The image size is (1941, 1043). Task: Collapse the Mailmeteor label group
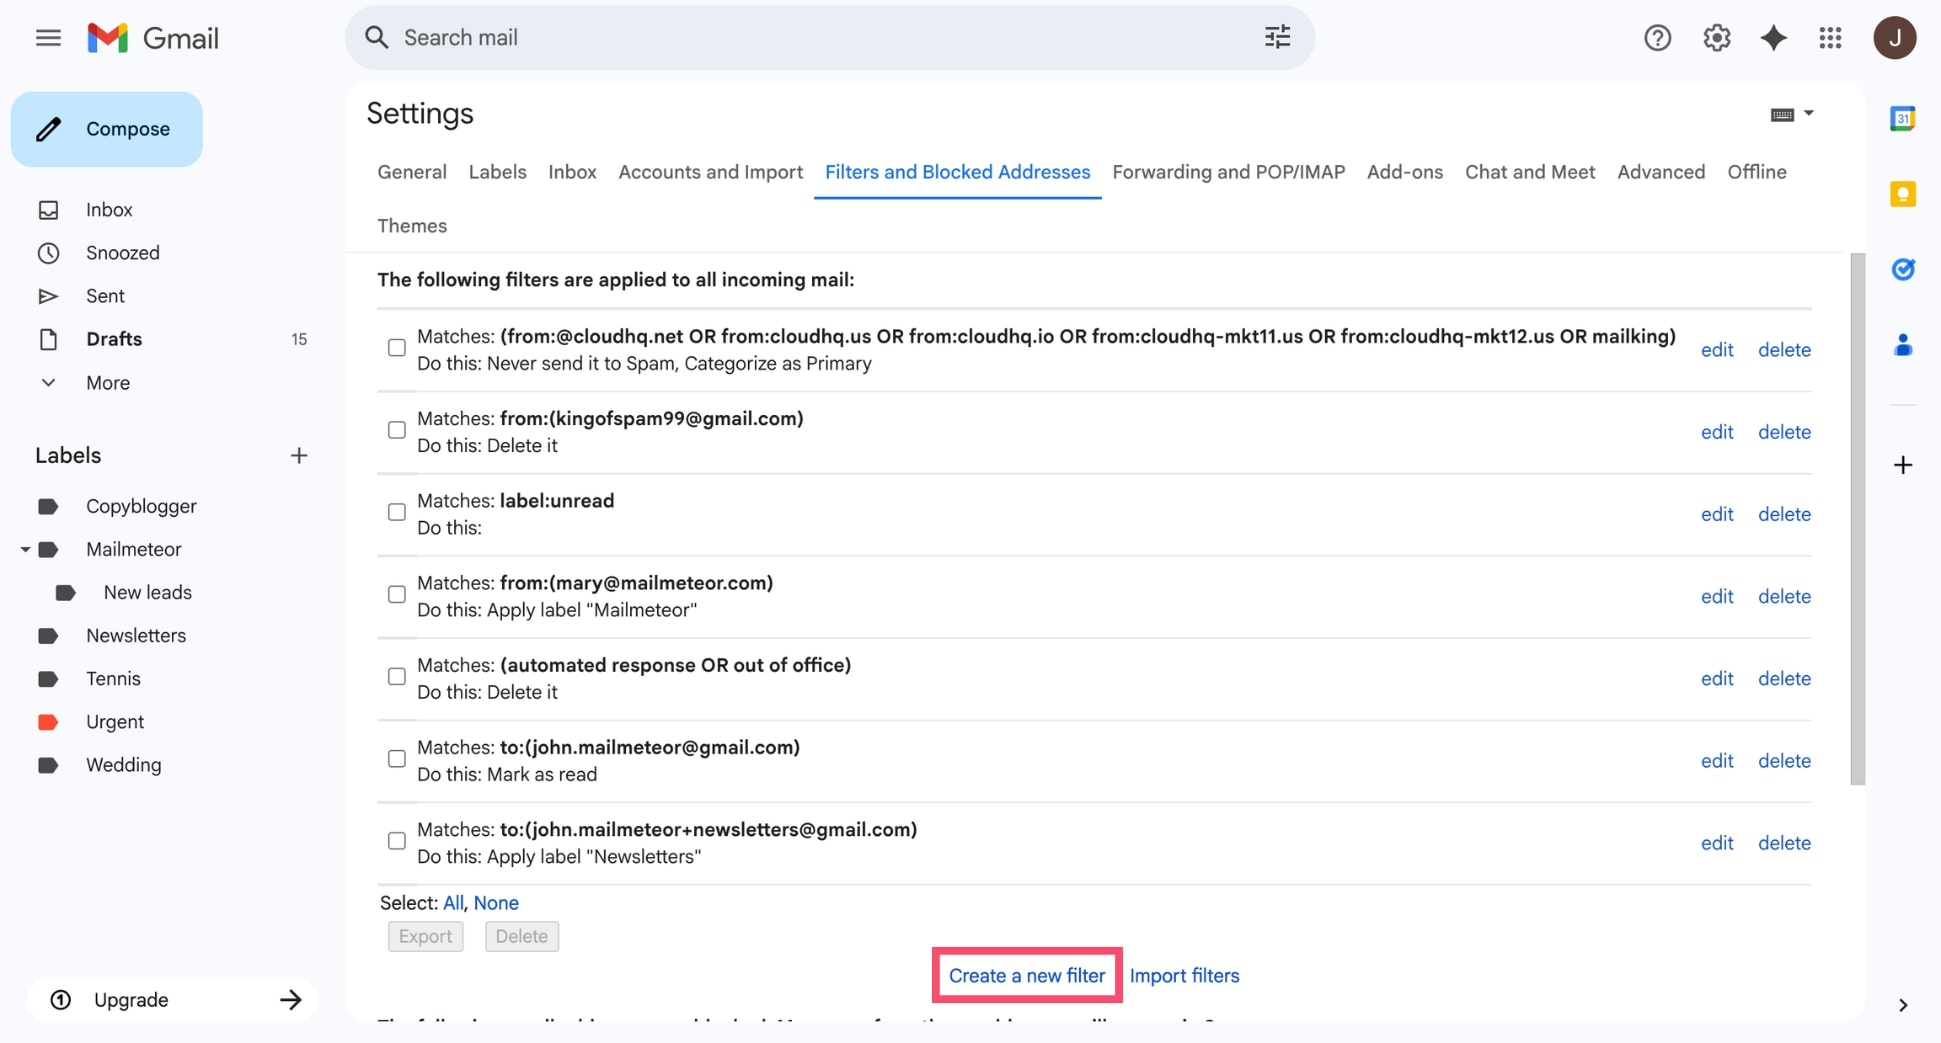coord(25,549)
